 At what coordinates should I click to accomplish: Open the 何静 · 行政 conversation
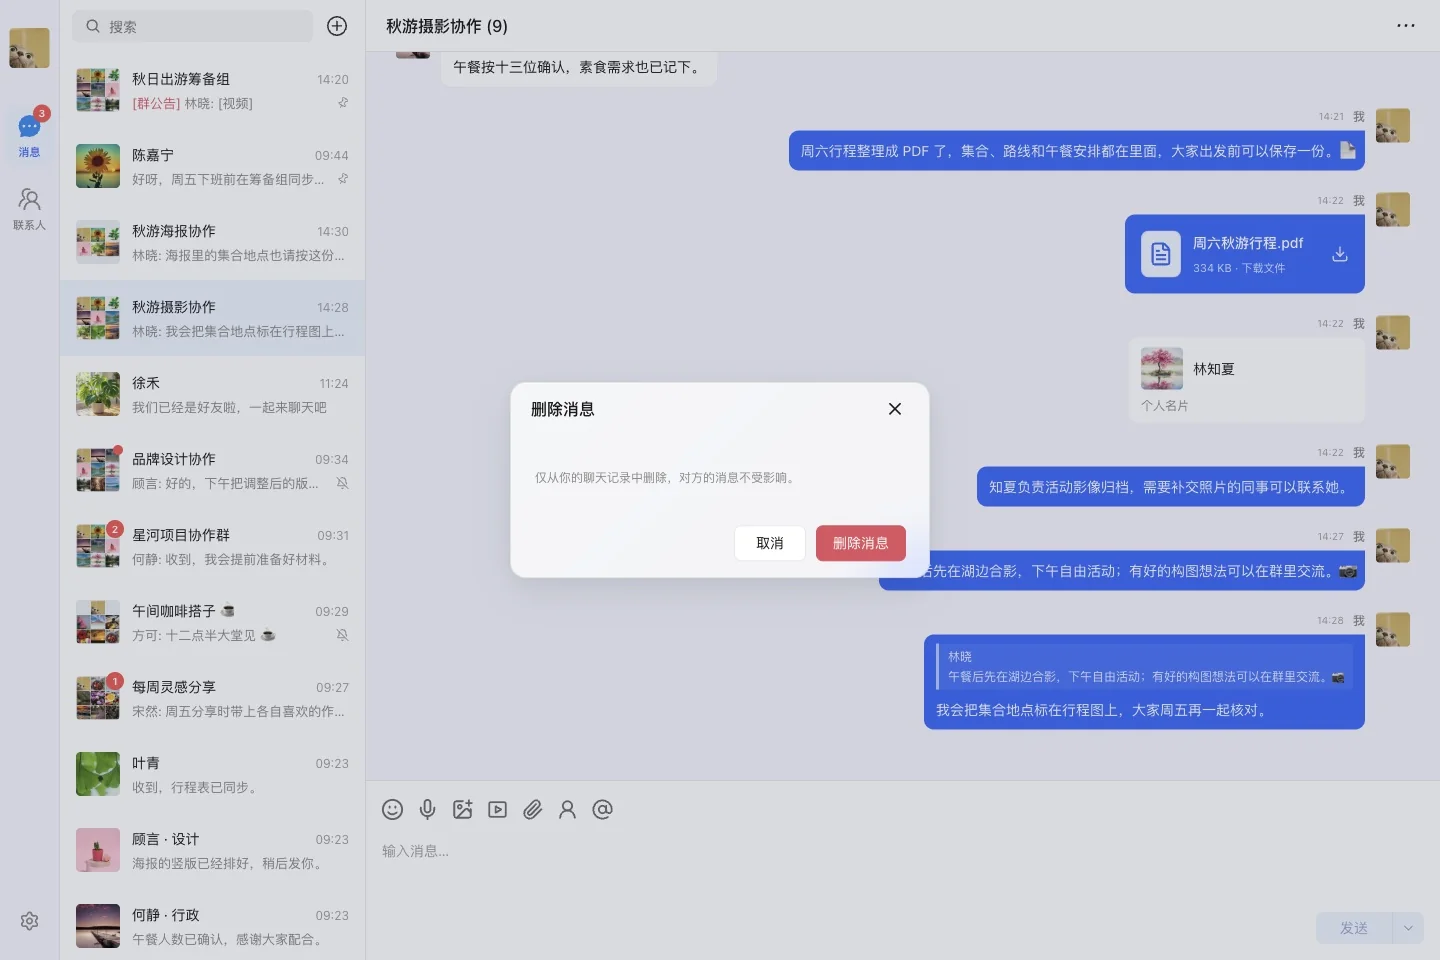pyautogui.click(x=212, y=926)
